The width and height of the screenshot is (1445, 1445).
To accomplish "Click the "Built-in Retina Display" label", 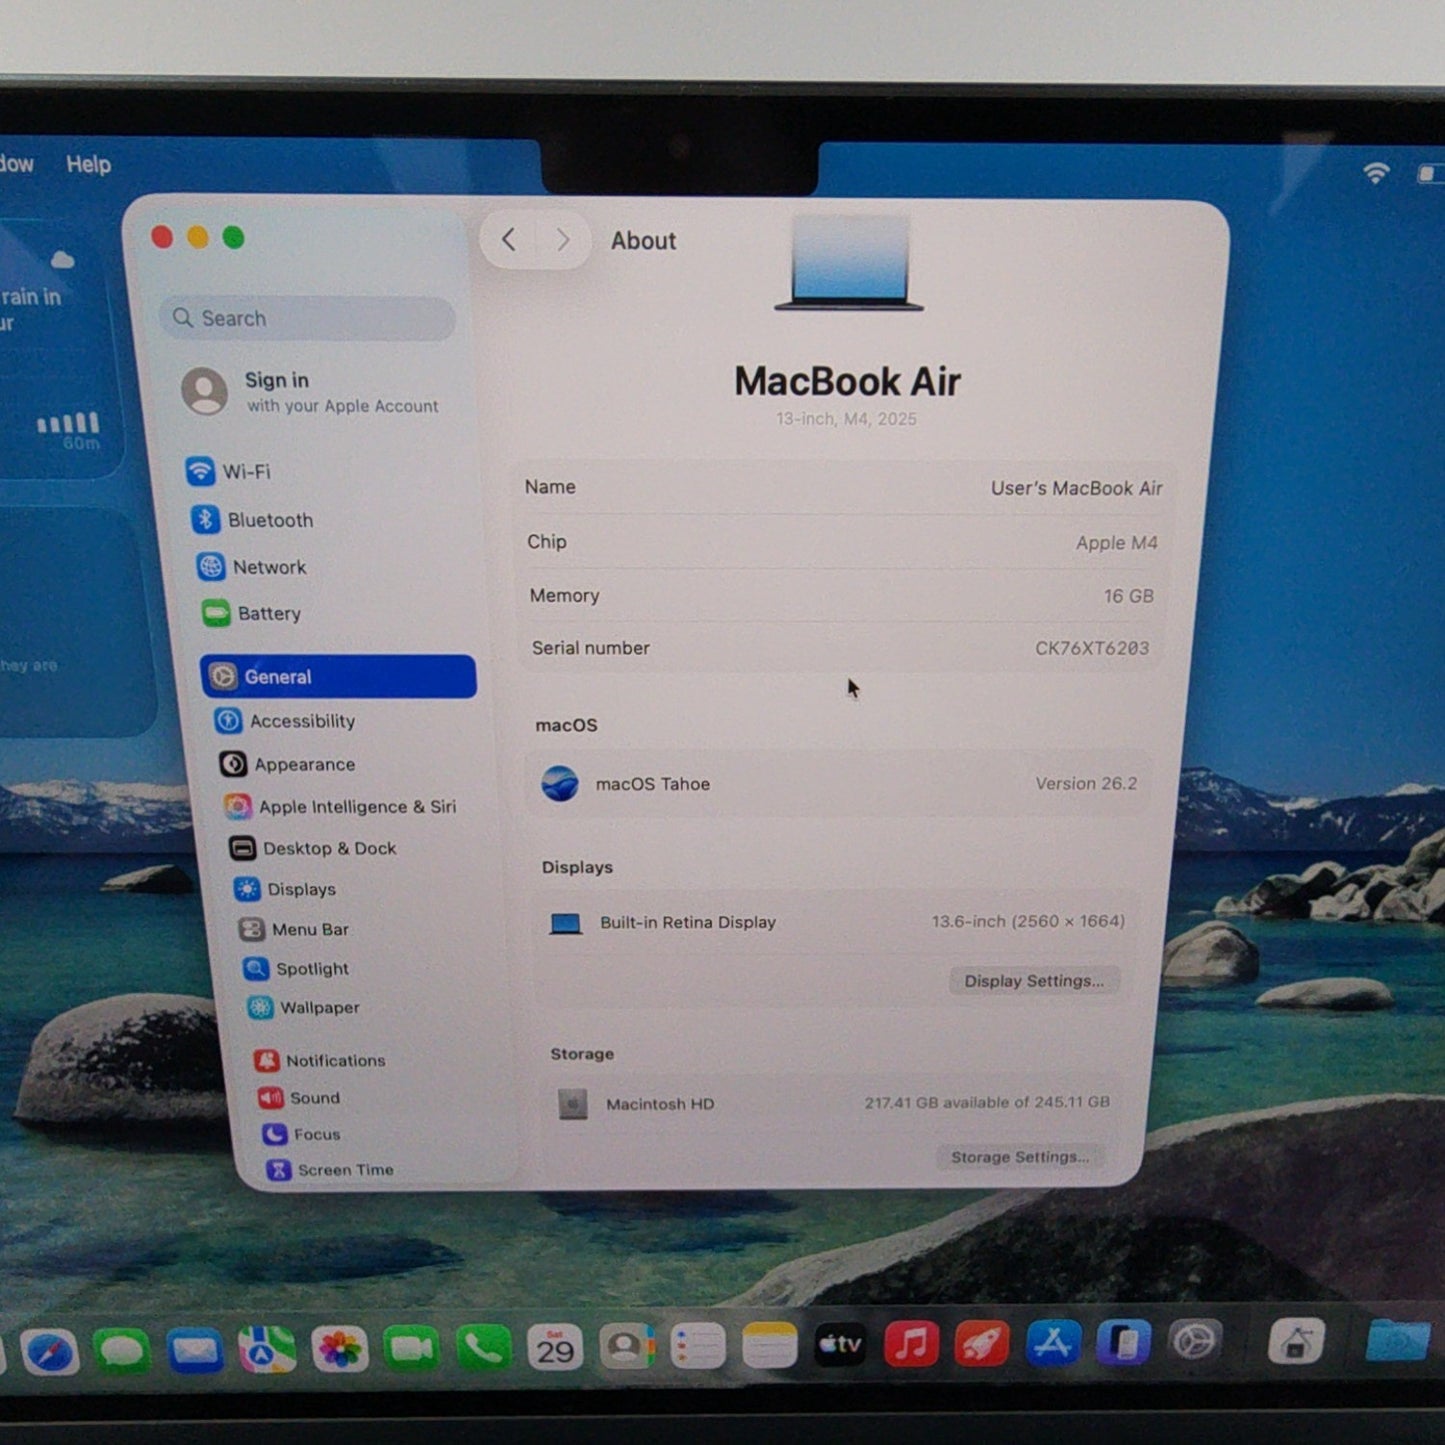I will [688, 922].
